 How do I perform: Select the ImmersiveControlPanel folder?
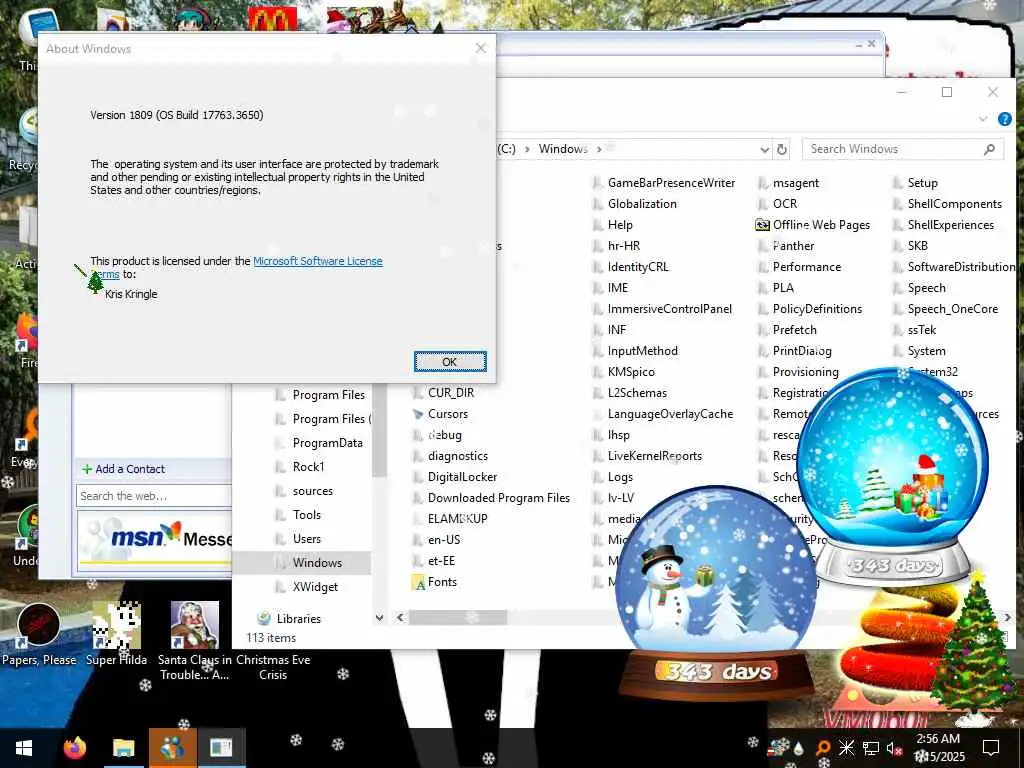coord(669,309)
